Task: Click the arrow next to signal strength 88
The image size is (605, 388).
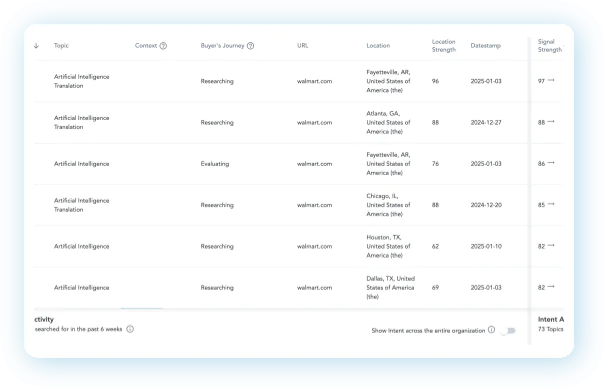Action: pyautogui.click(x=551, y=121)
